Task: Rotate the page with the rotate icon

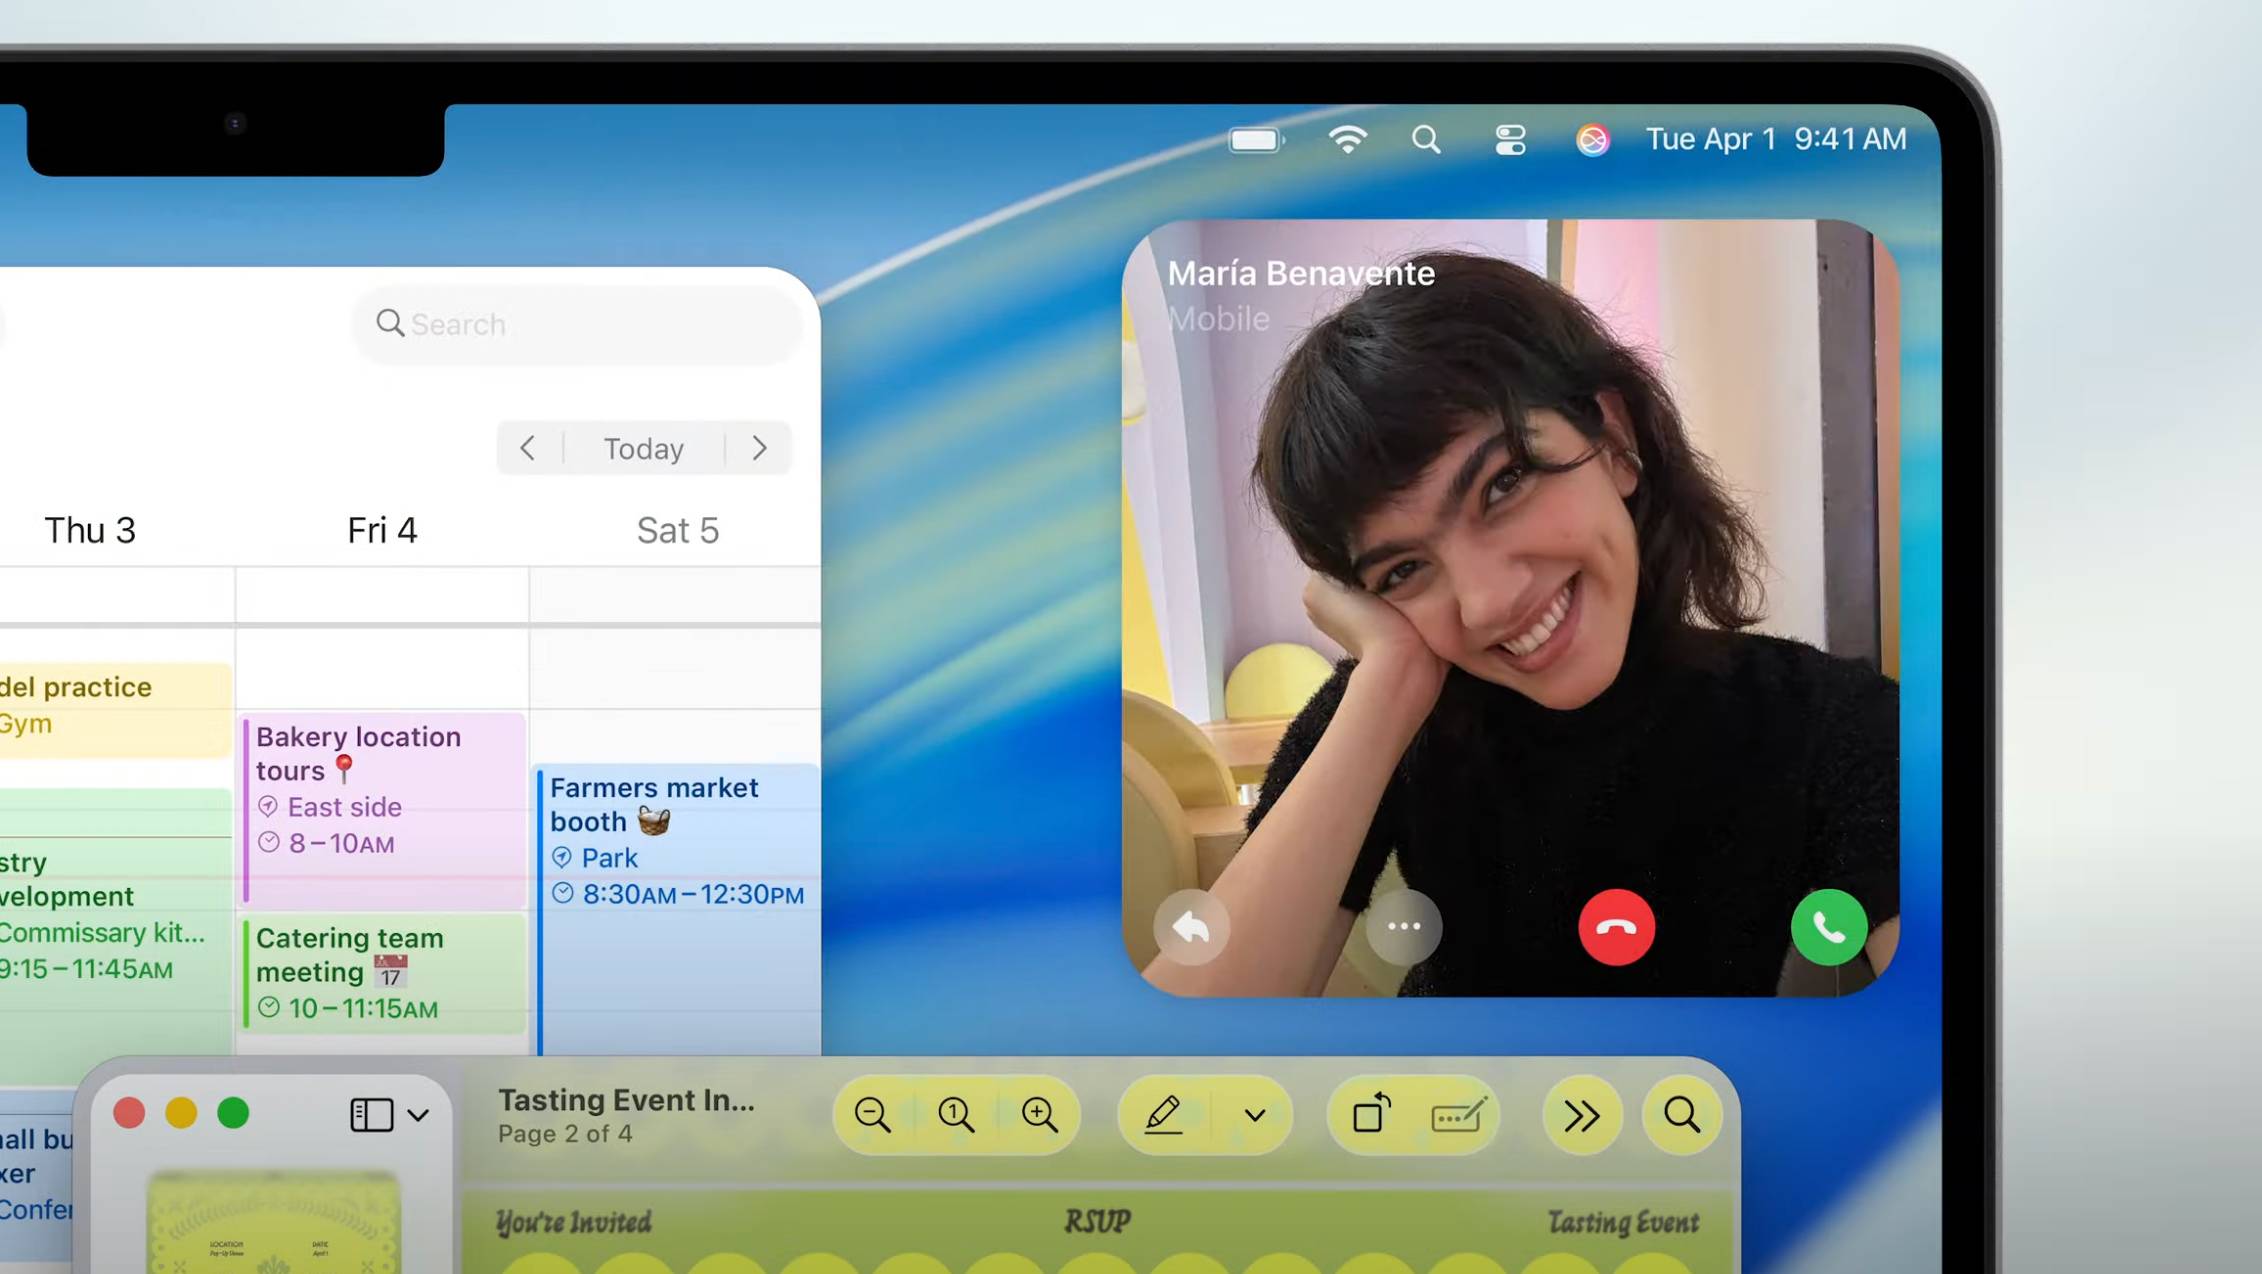Action: pos(1371,1113)
